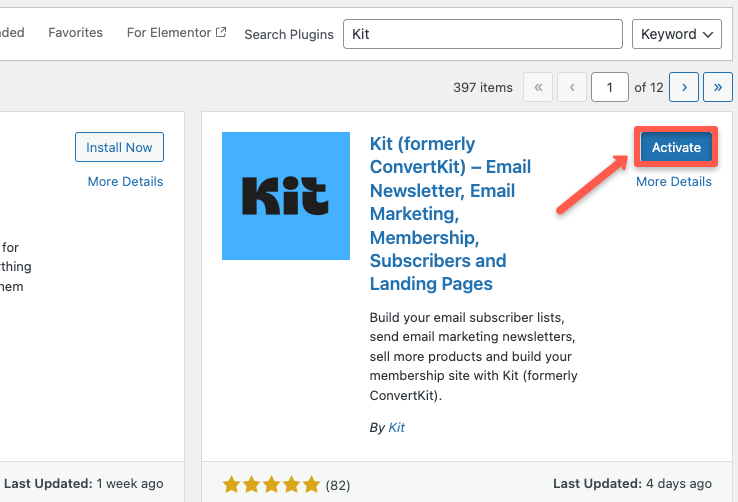Click the Kit author link

point(397,427)
